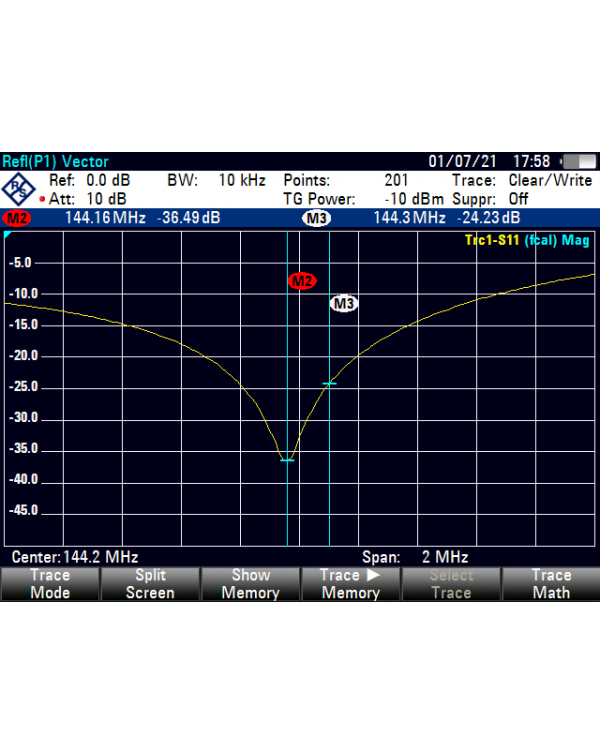Open the Trace Mode softkey
The image size is (600, 755).
point(50,584)
